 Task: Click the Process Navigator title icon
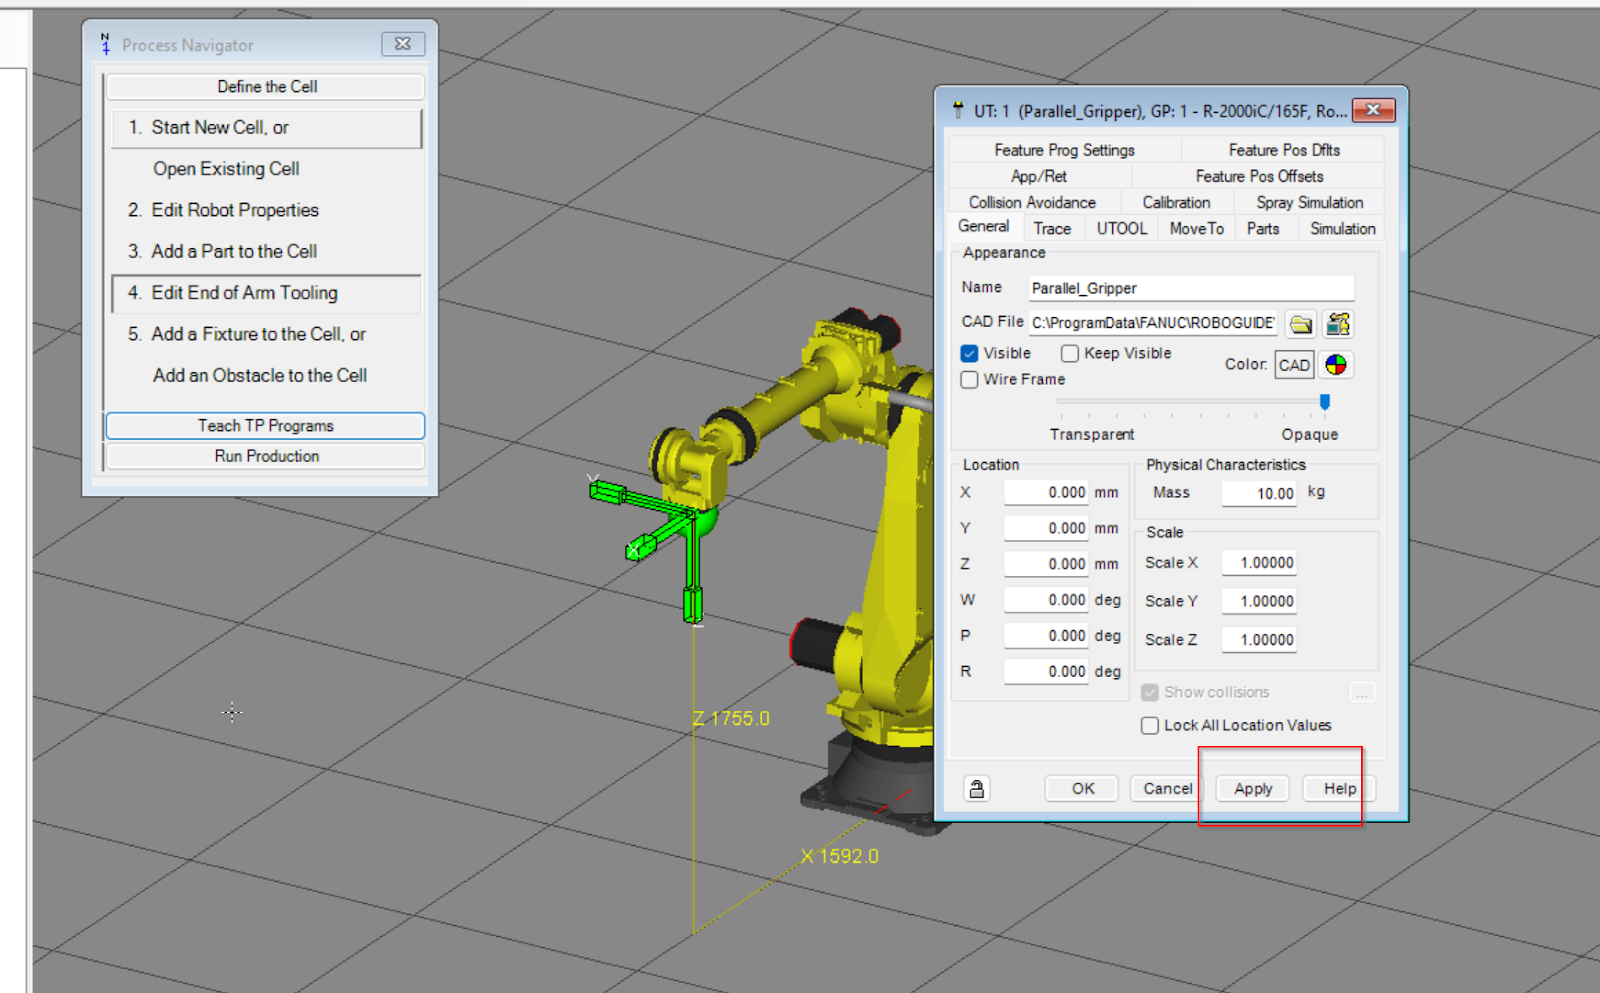pyautogui.click(x=105, y=45)
